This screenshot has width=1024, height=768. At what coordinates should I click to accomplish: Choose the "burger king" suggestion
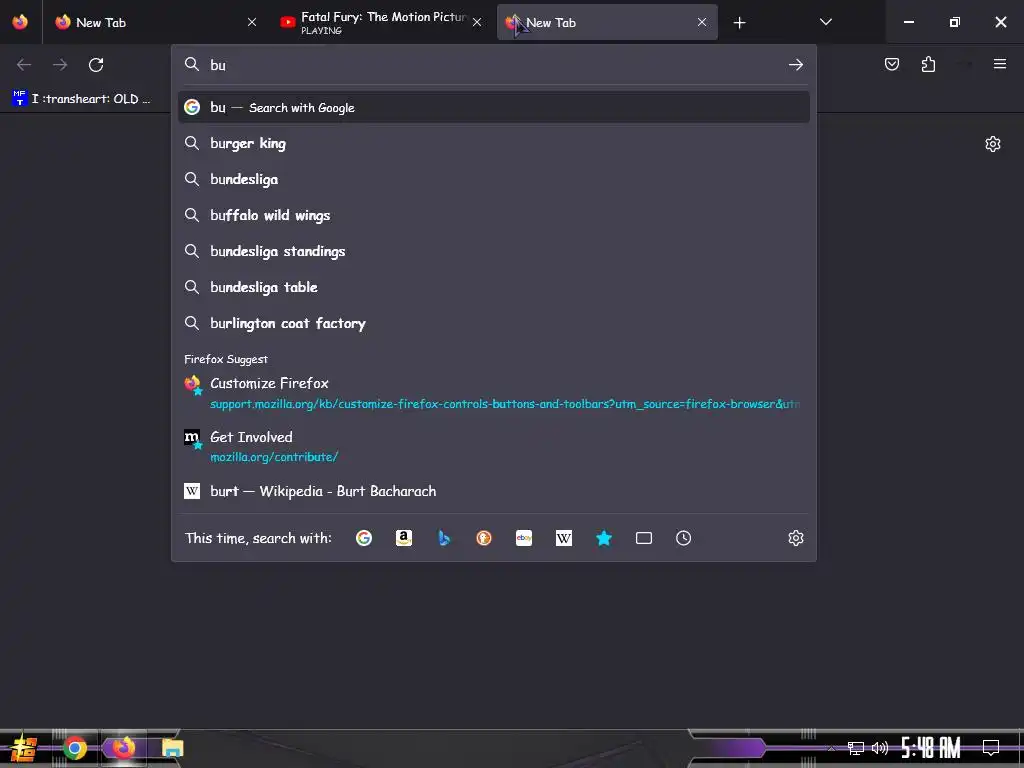(x=493, y=143)
